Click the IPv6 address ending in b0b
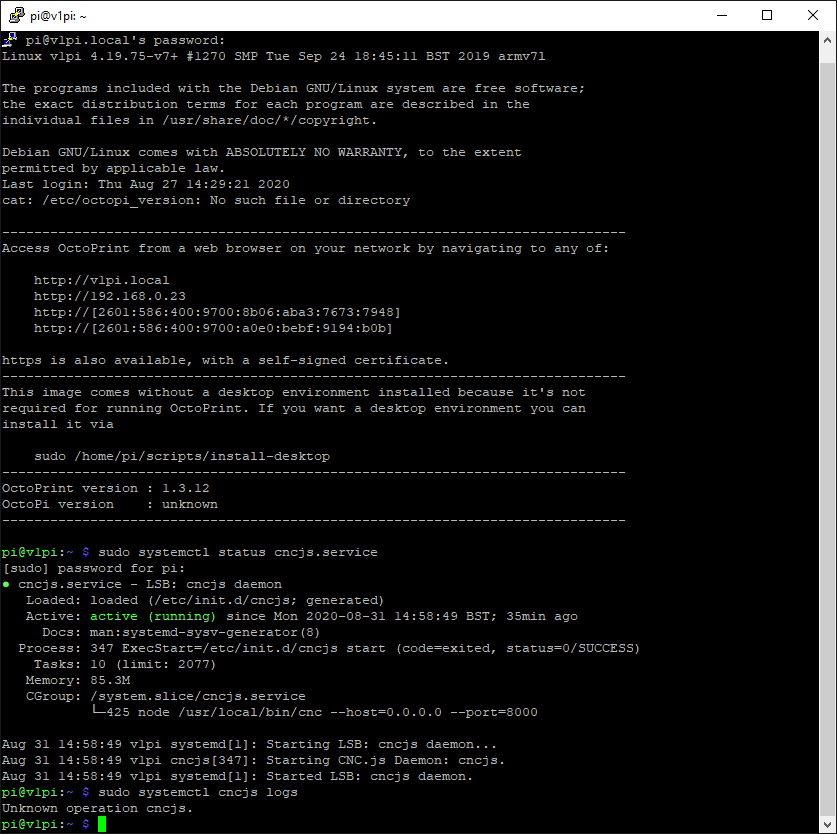 click(213, 328)
